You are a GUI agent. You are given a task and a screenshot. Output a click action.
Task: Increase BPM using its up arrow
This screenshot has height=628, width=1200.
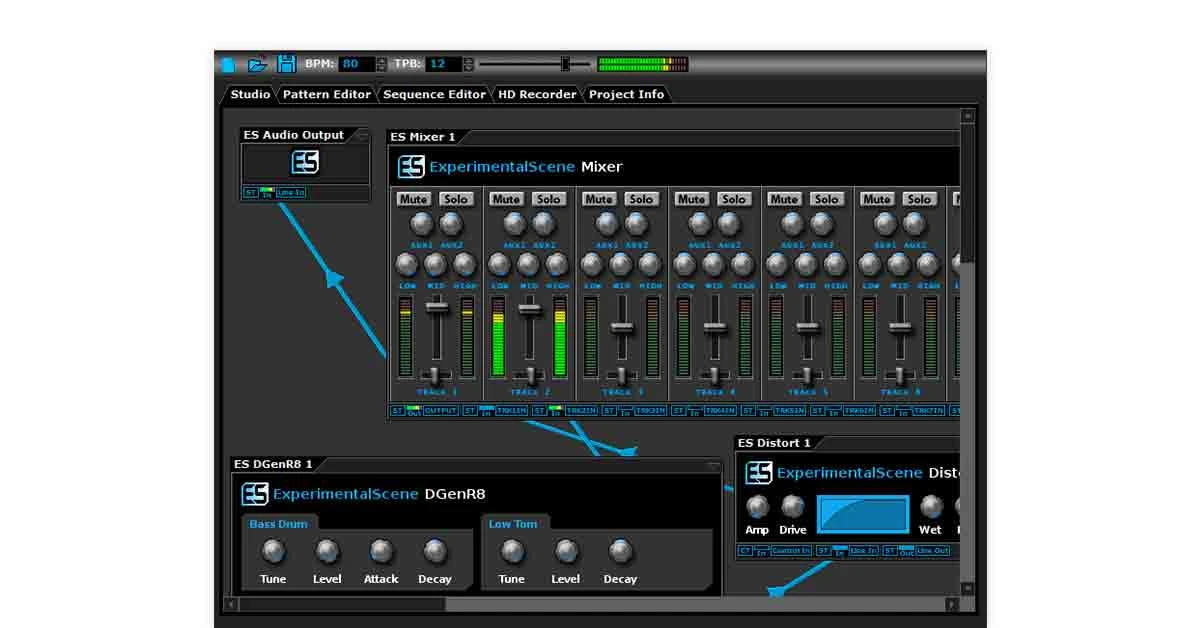382,58
